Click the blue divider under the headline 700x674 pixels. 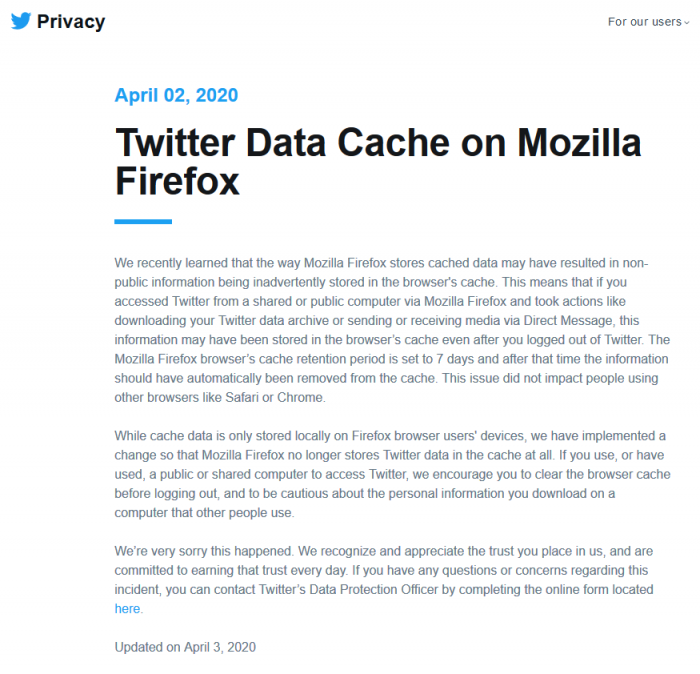pos(143,221)
